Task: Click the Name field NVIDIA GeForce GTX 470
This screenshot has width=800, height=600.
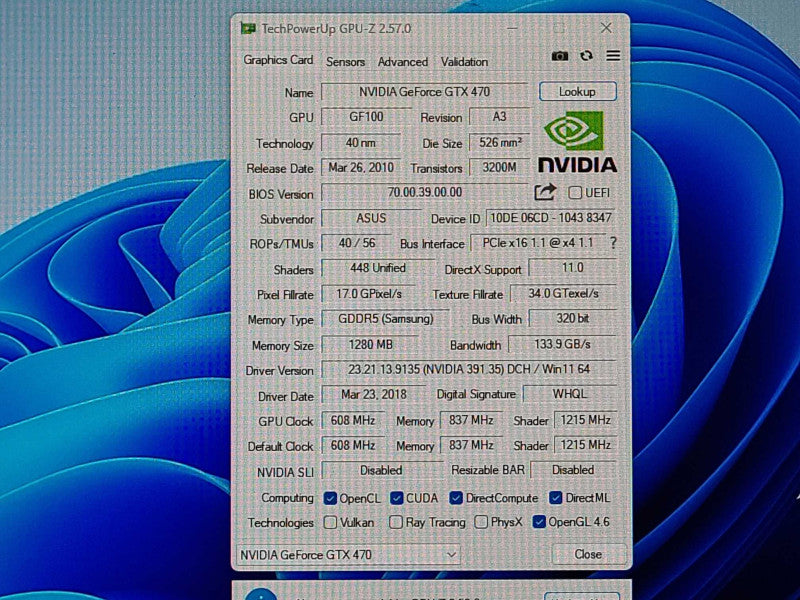Action: (424, 92)
